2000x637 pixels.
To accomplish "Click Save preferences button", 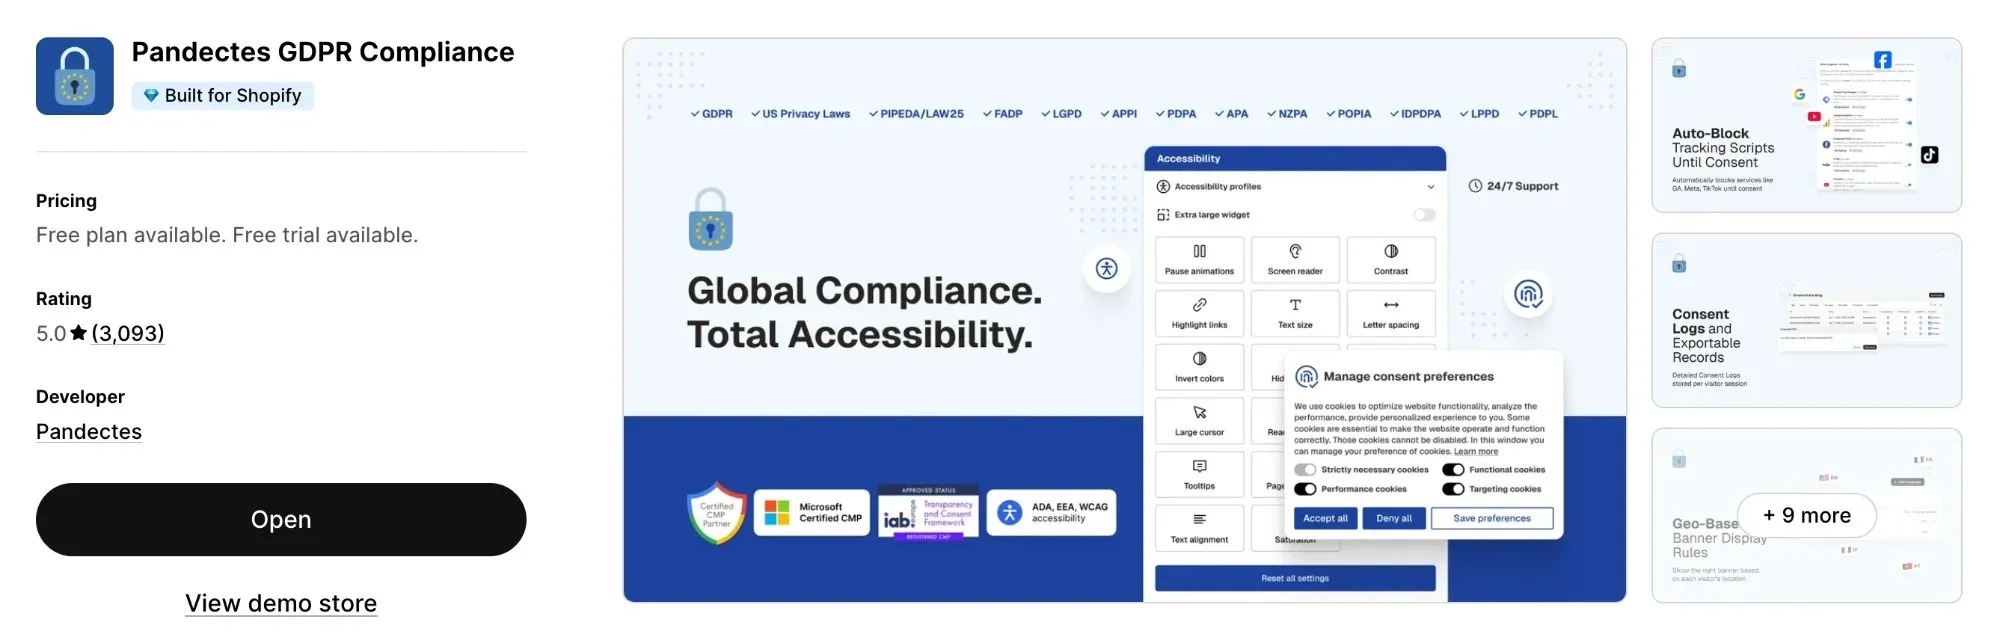I will 1492,518.
